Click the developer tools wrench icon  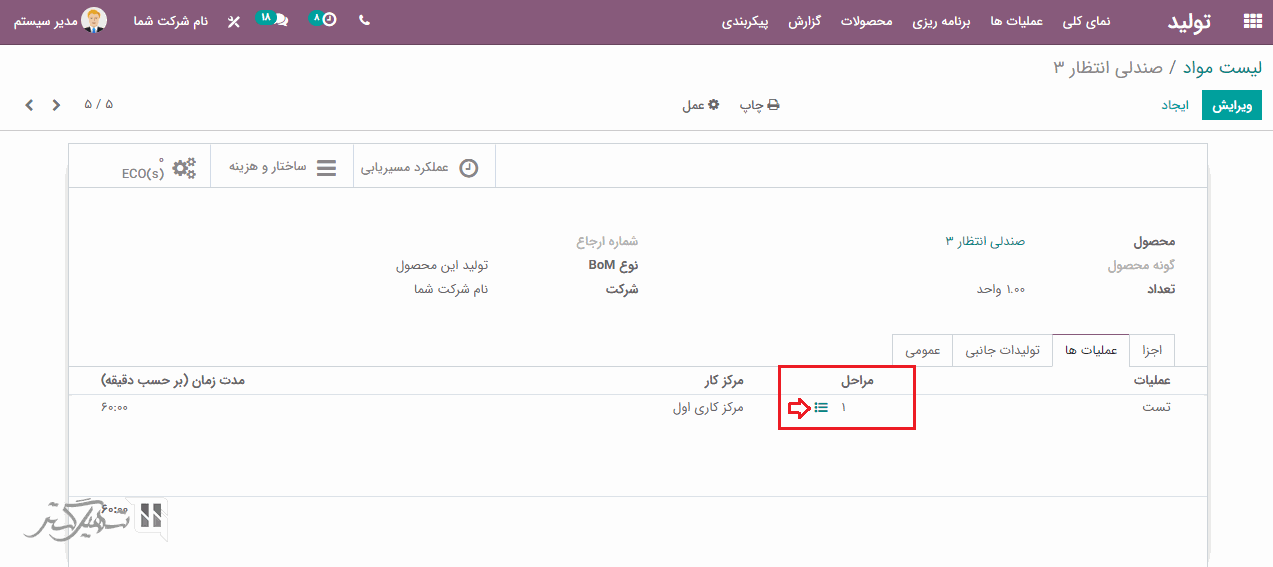click(x=234, y=21)
